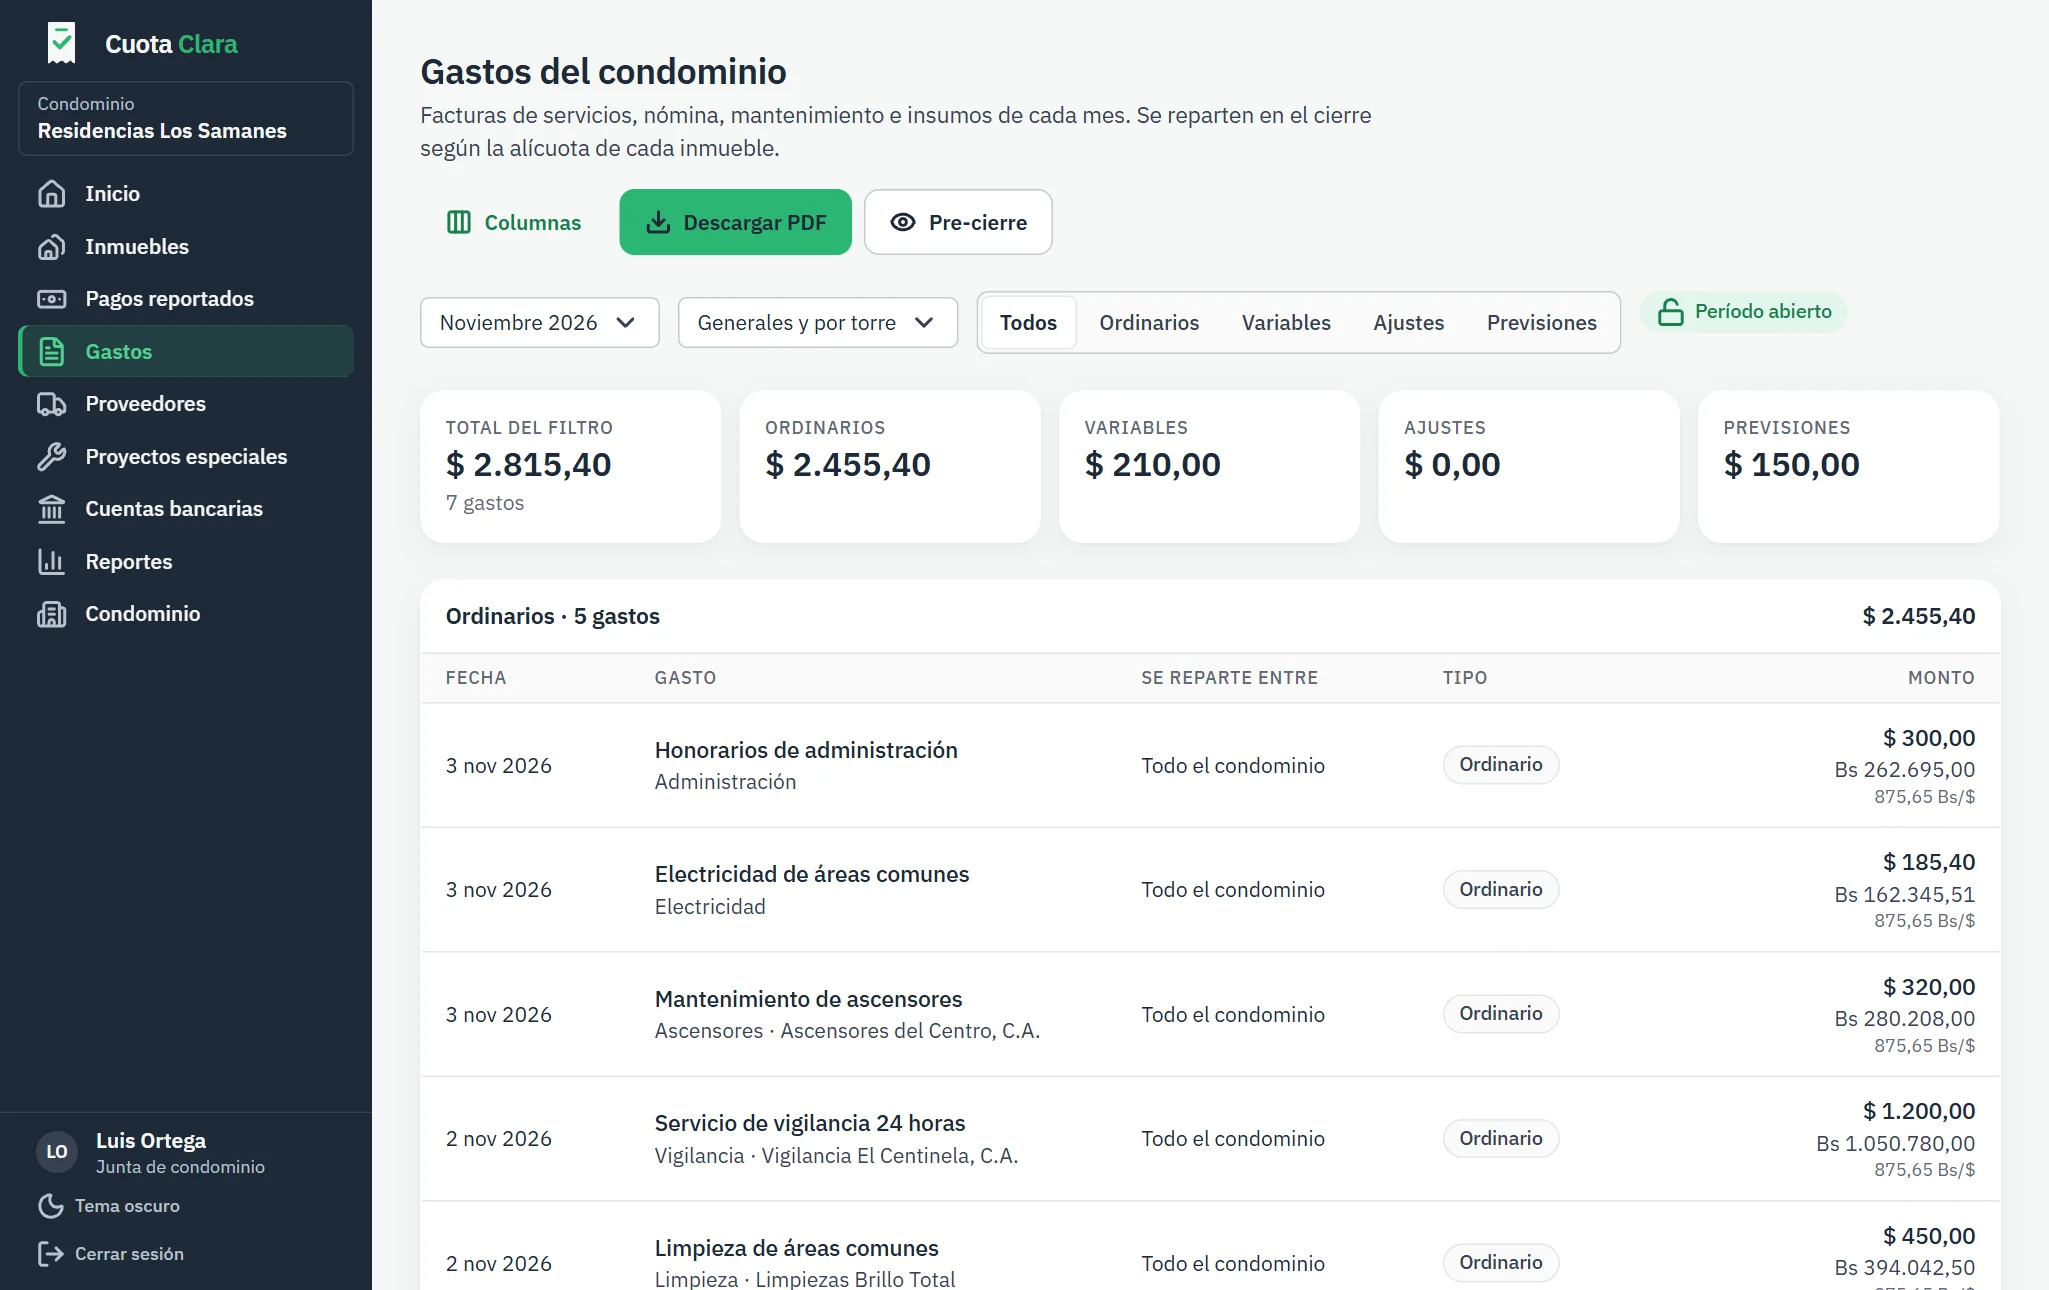Click the Período abierto status badge
Screen dimensions: 2049x1290
coord(1743,312)
